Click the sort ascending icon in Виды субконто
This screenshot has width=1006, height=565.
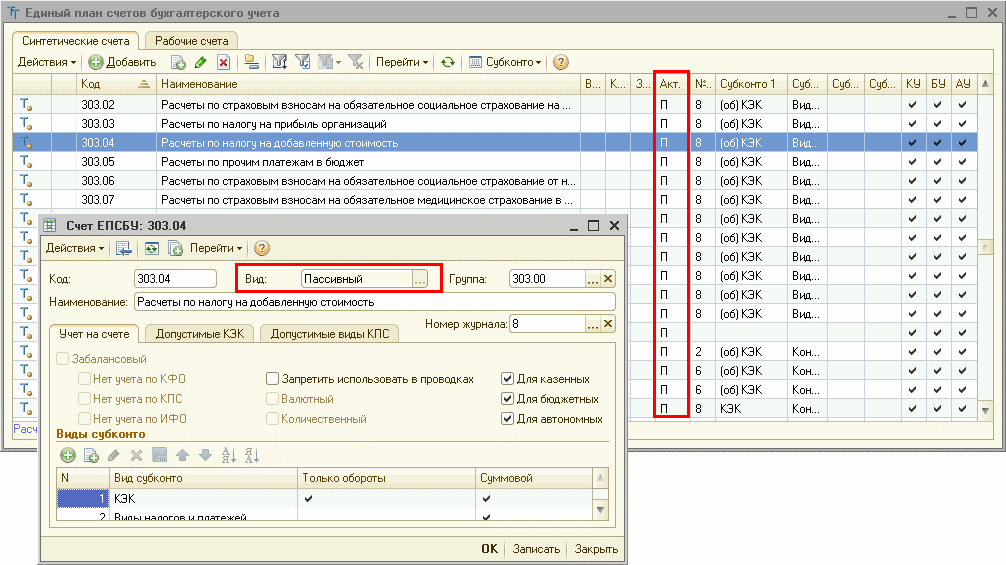pos(228,455)
